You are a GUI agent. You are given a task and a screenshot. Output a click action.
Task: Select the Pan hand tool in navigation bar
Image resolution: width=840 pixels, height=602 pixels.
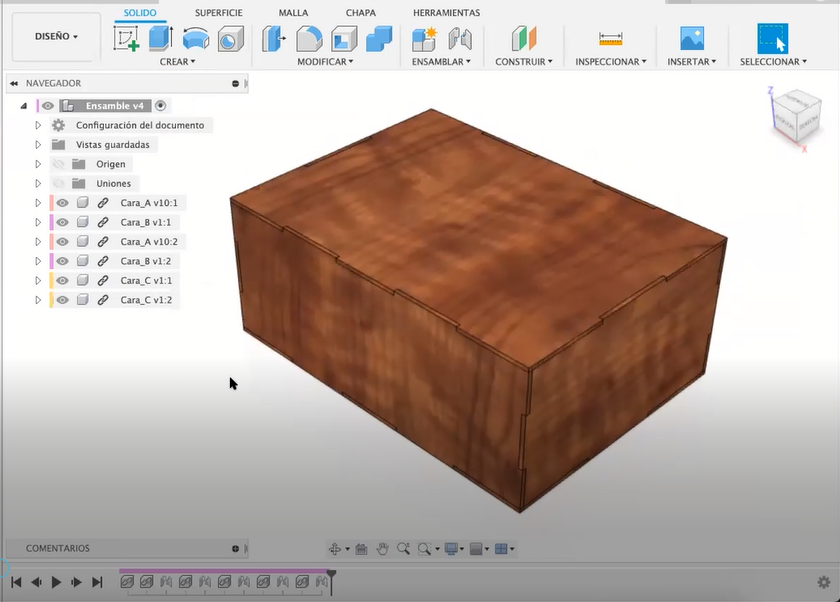tap(382, 549)
